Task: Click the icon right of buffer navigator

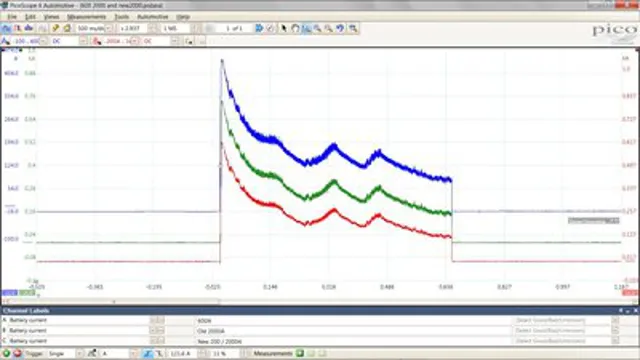Action: [x=270, y=28]
